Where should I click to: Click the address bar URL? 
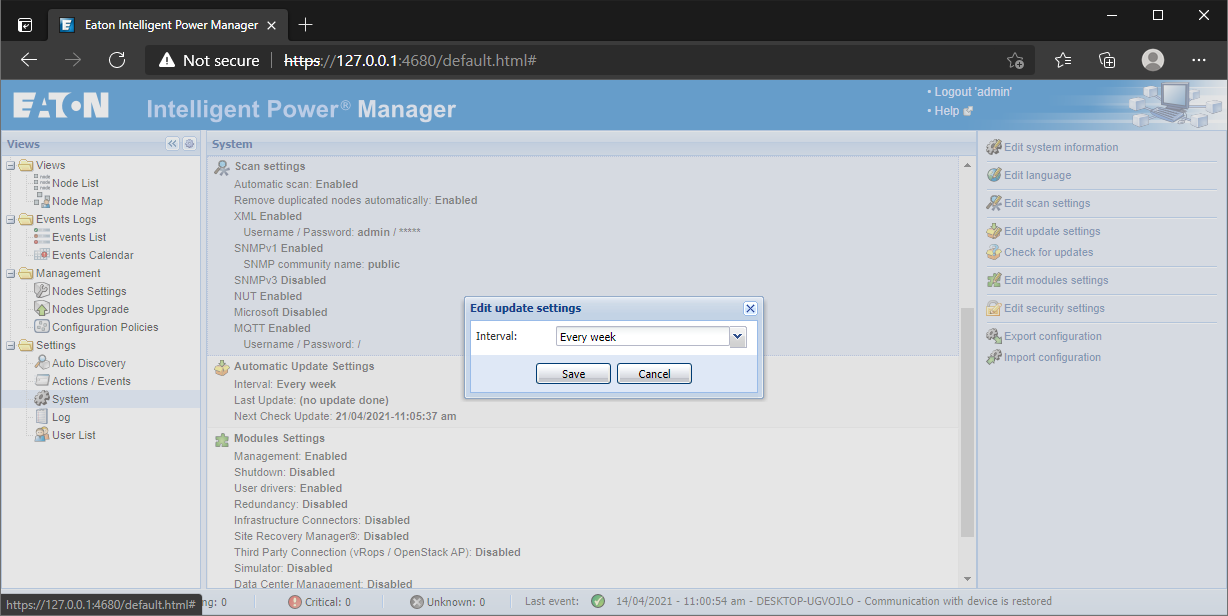pos(410,61)
